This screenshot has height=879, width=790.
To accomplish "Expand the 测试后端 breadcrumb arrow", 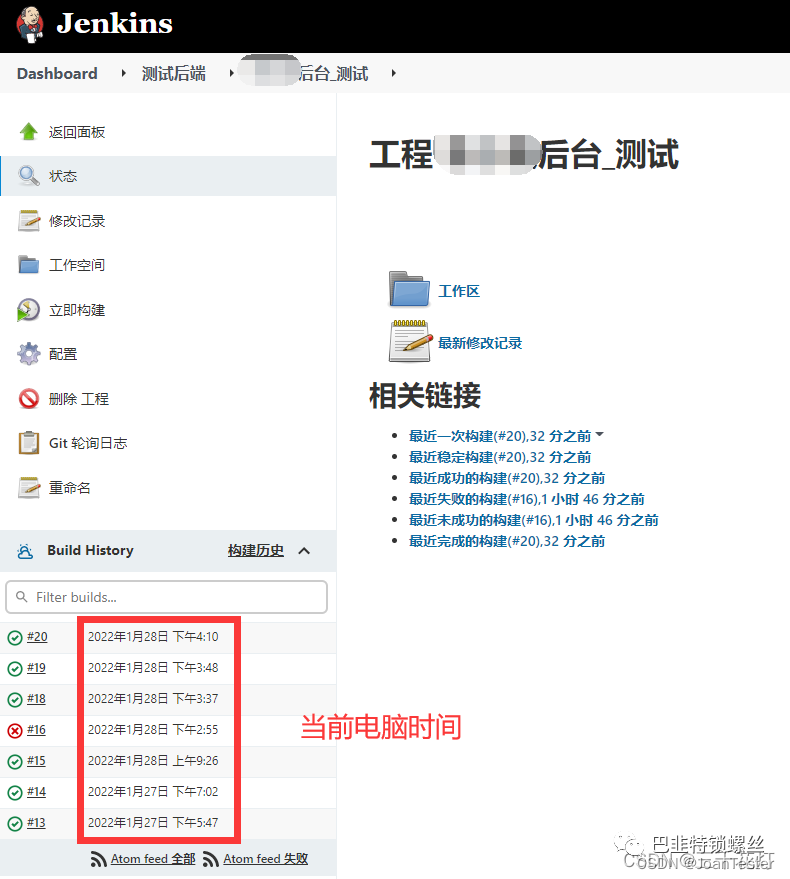I will point(231,73).
